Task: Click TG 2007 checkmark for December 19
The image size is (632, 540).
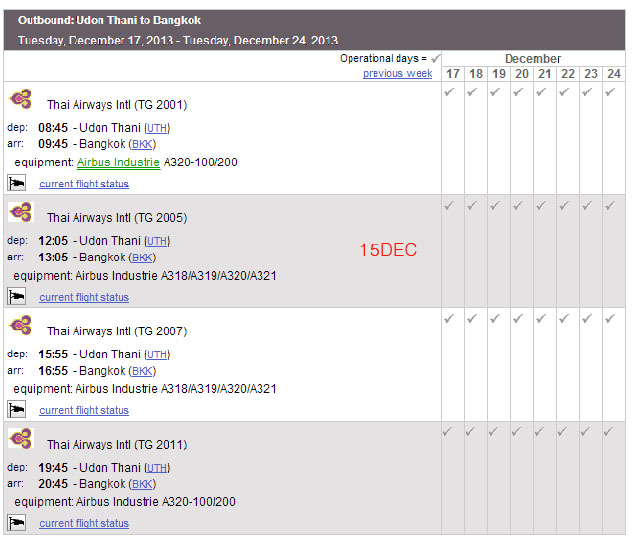Action: 495,319
